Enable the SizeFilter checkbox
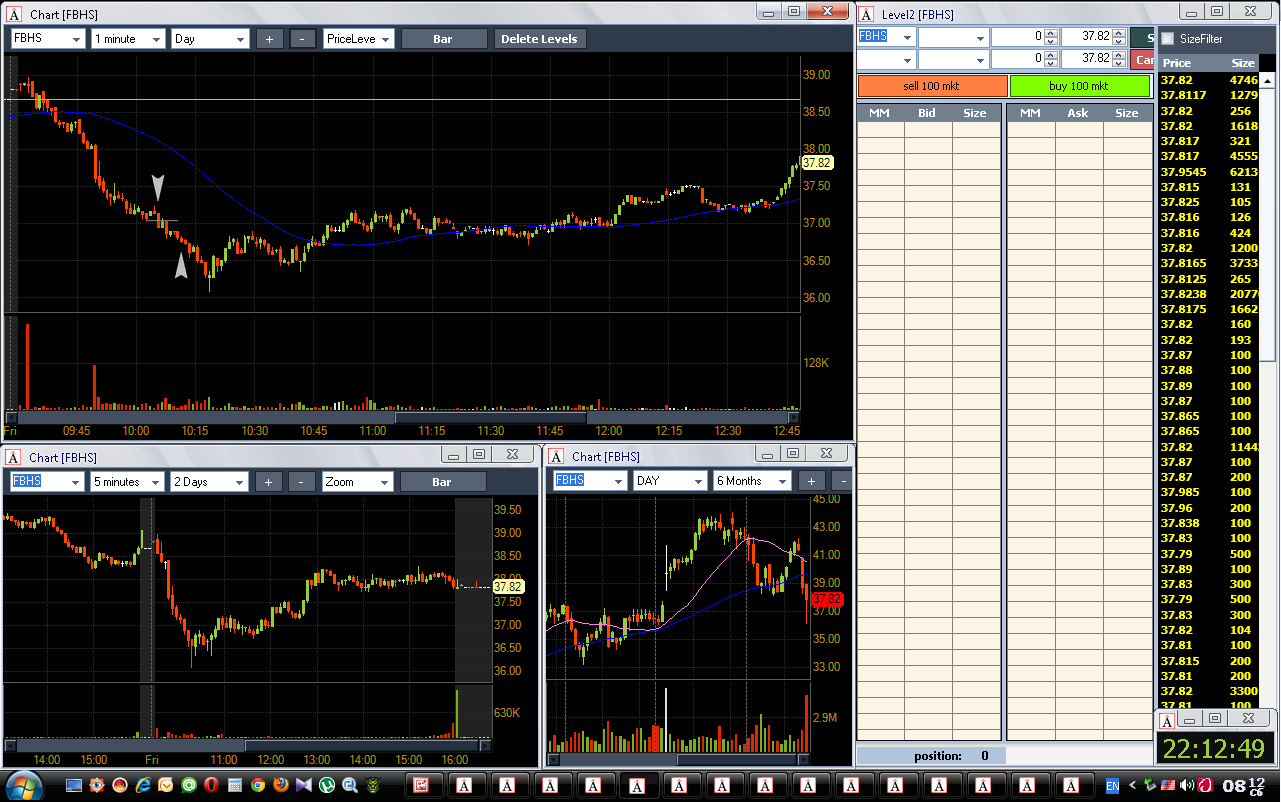The image size is (1281, 802). (1167, 38)
